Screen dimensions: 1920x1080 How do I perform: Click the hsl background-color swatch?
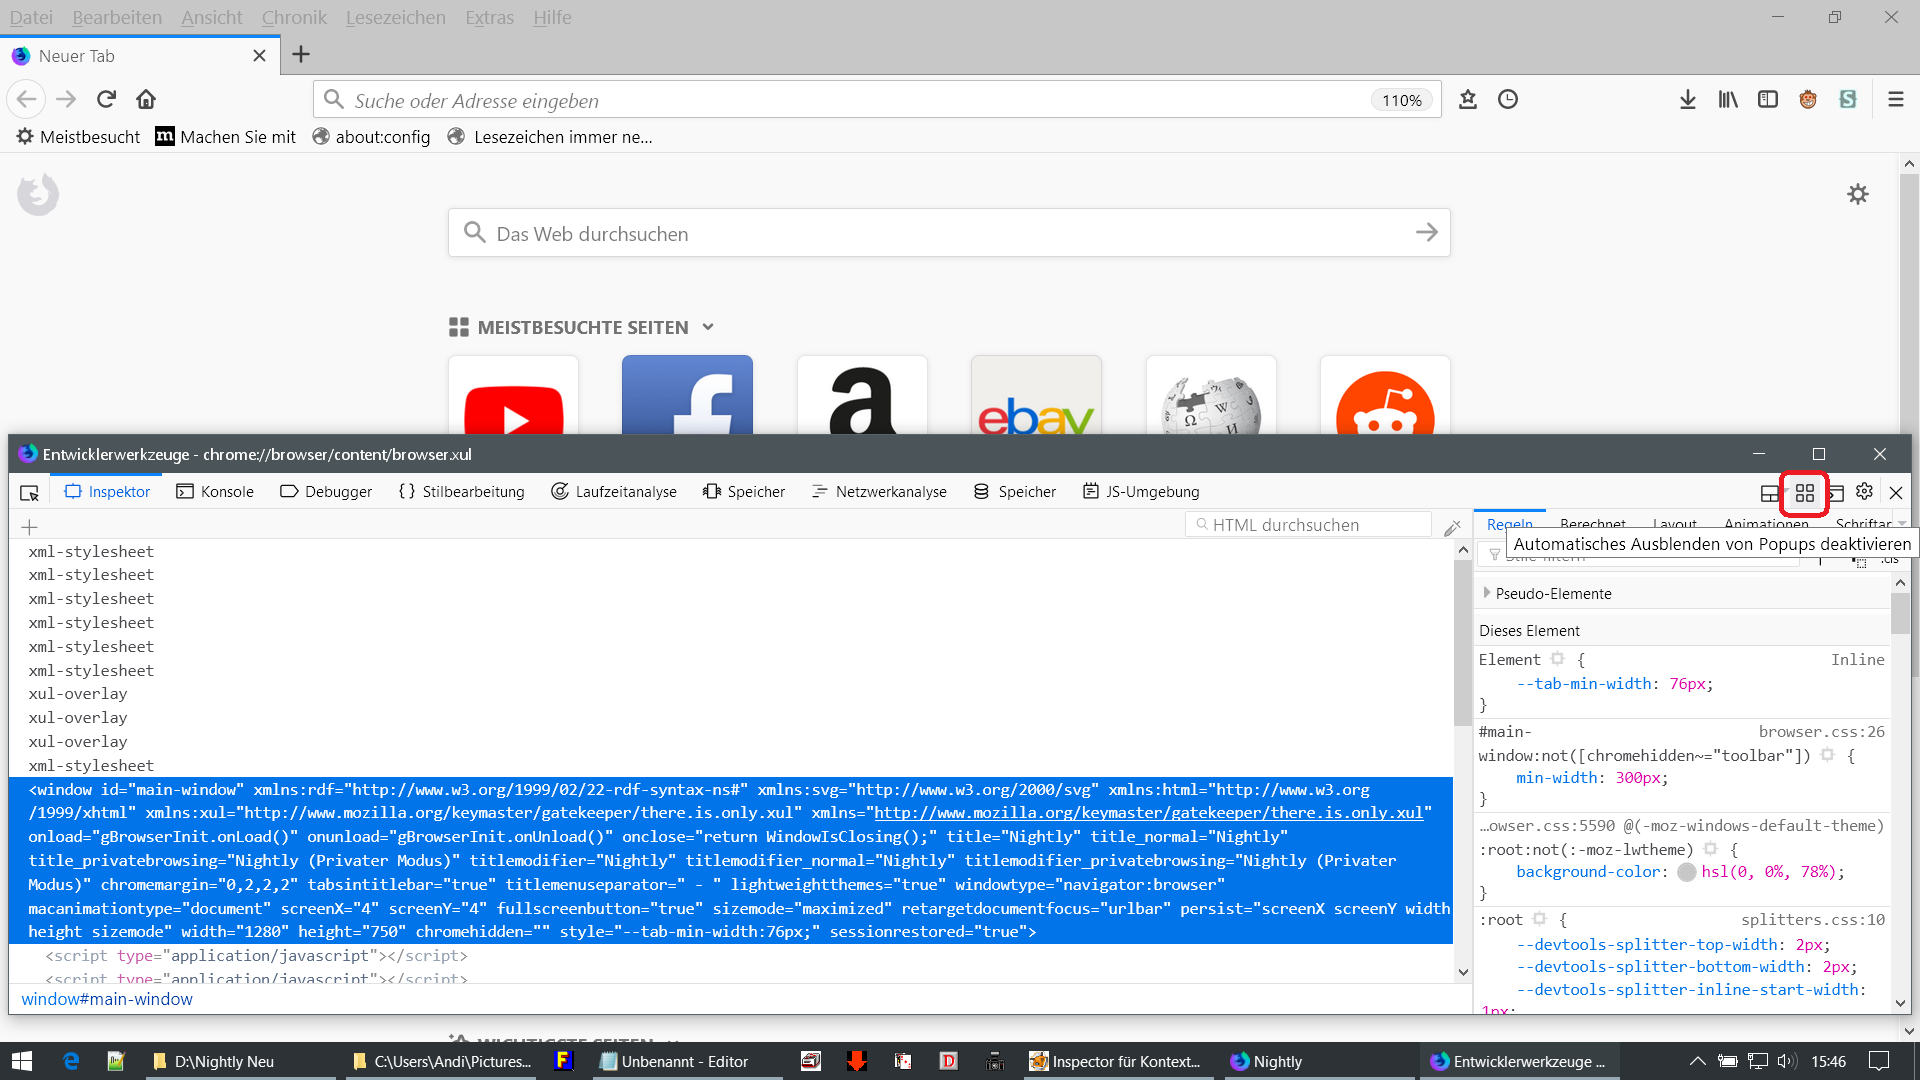pos(1687,872)
